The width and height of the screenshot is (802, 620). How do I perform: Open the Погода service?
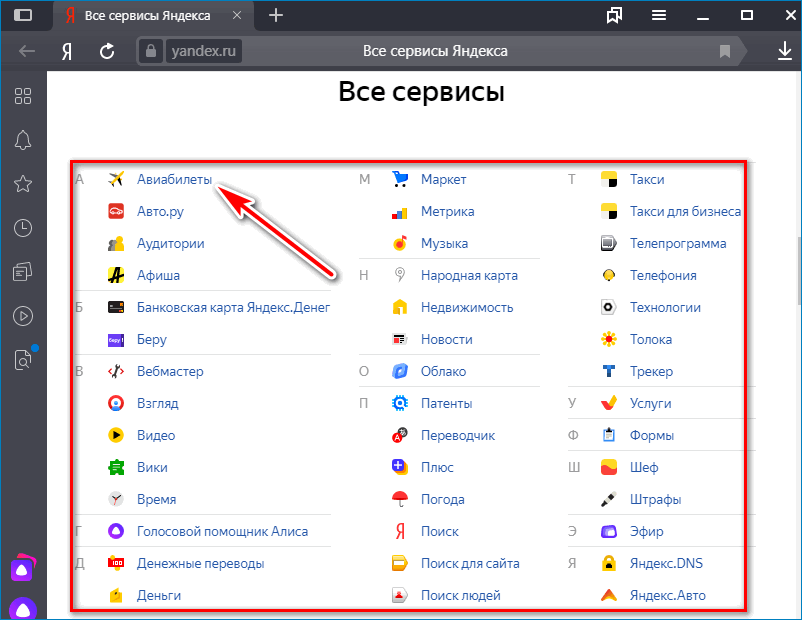[x=444, y=499]
